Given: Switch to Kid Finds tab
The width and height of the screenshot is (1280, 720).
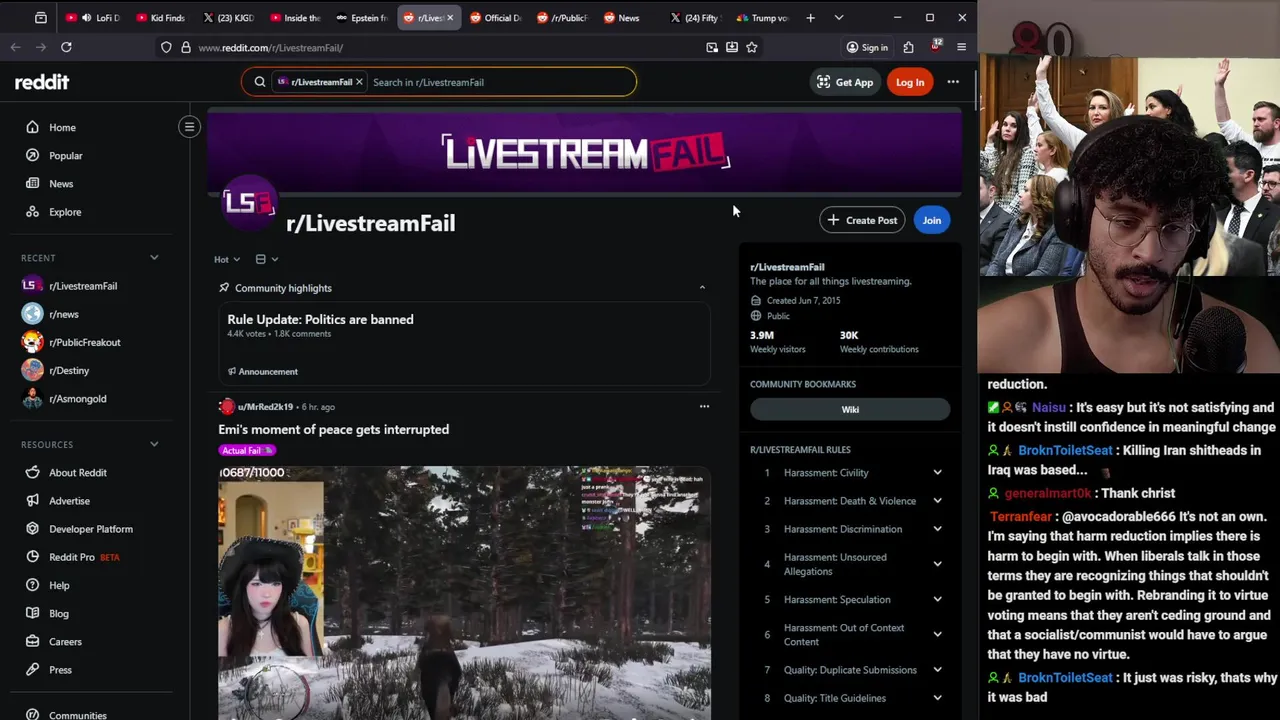Looking at the screenshot, I should (x=161, y=17).
